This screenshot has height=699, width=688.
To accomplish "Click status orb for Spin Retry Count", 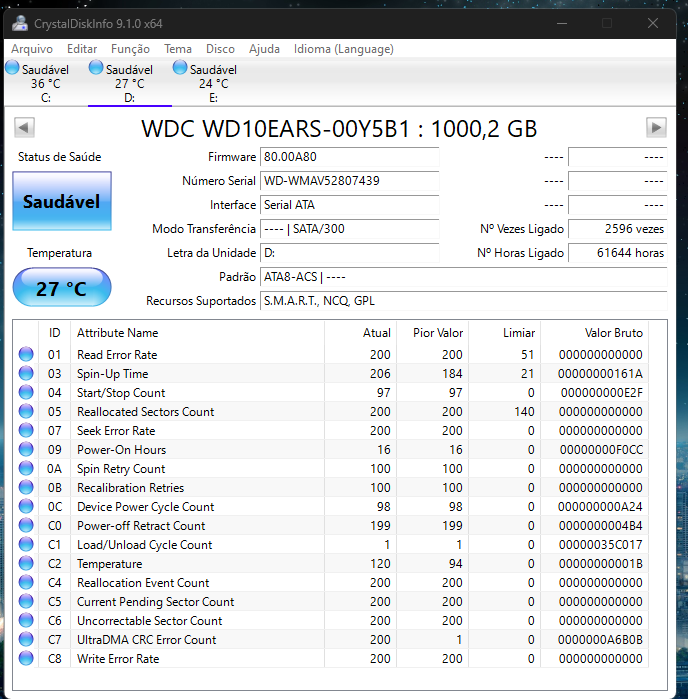I will click(x=26, y=469).
